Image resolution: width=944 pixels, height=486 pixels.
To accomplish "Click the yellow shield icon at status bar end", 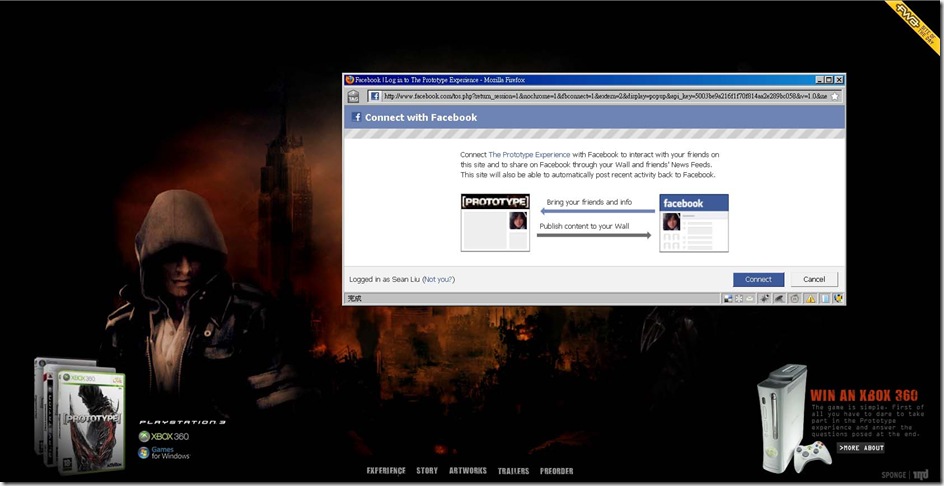I will point(839,299).
